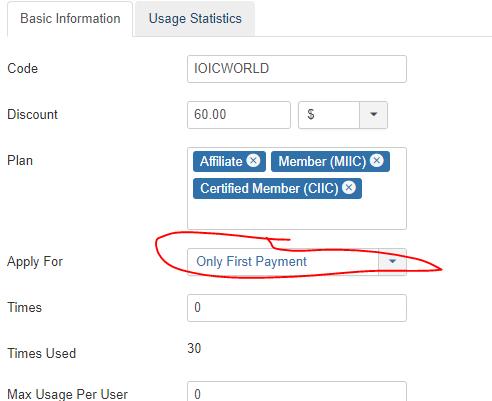Select the Certified Member (CIIC) tag label
The image size is (492, 401).
click(x=269, y=188)
